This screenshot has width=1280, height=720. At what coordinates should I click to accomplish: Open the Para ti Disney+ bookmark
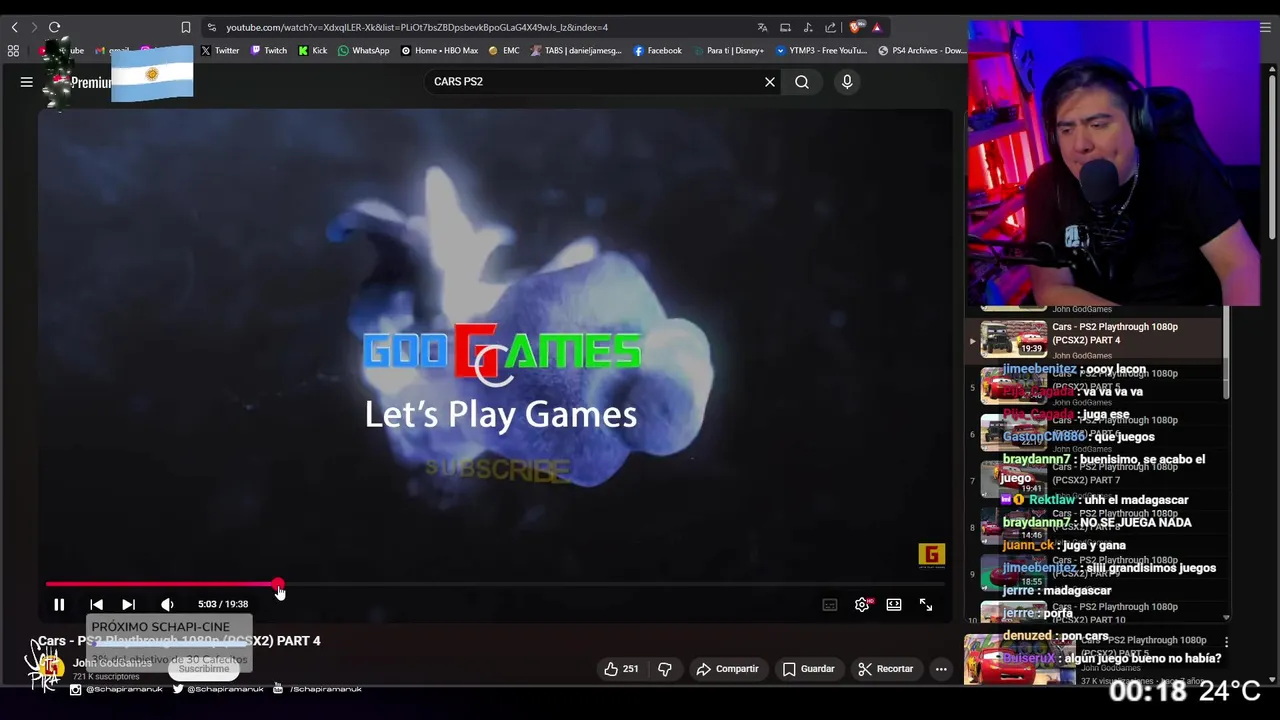[x=728, y=50]
